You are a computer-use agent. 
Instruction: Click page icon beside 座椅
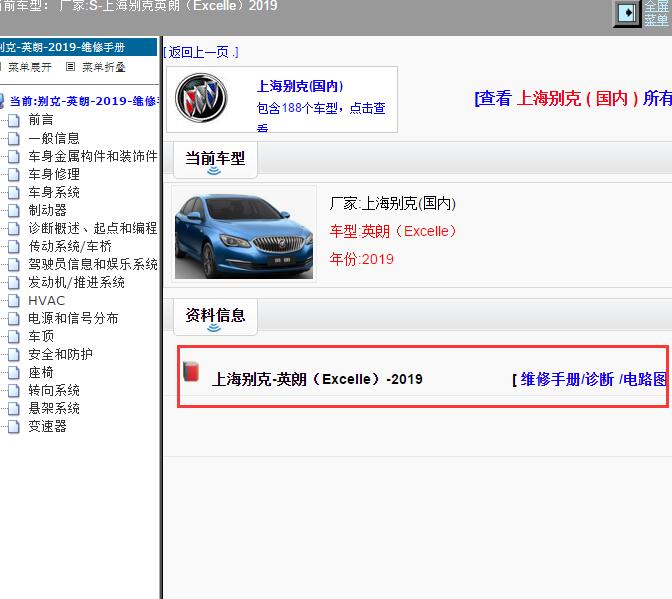14,372
